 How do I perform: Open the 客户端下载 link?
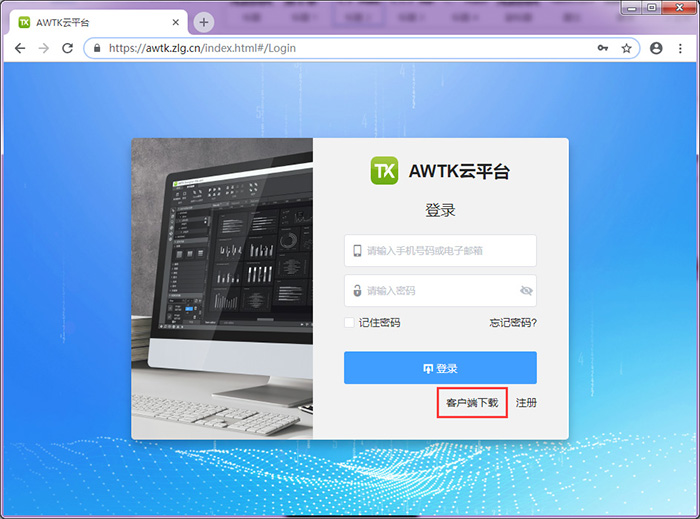tap(472, 403)
